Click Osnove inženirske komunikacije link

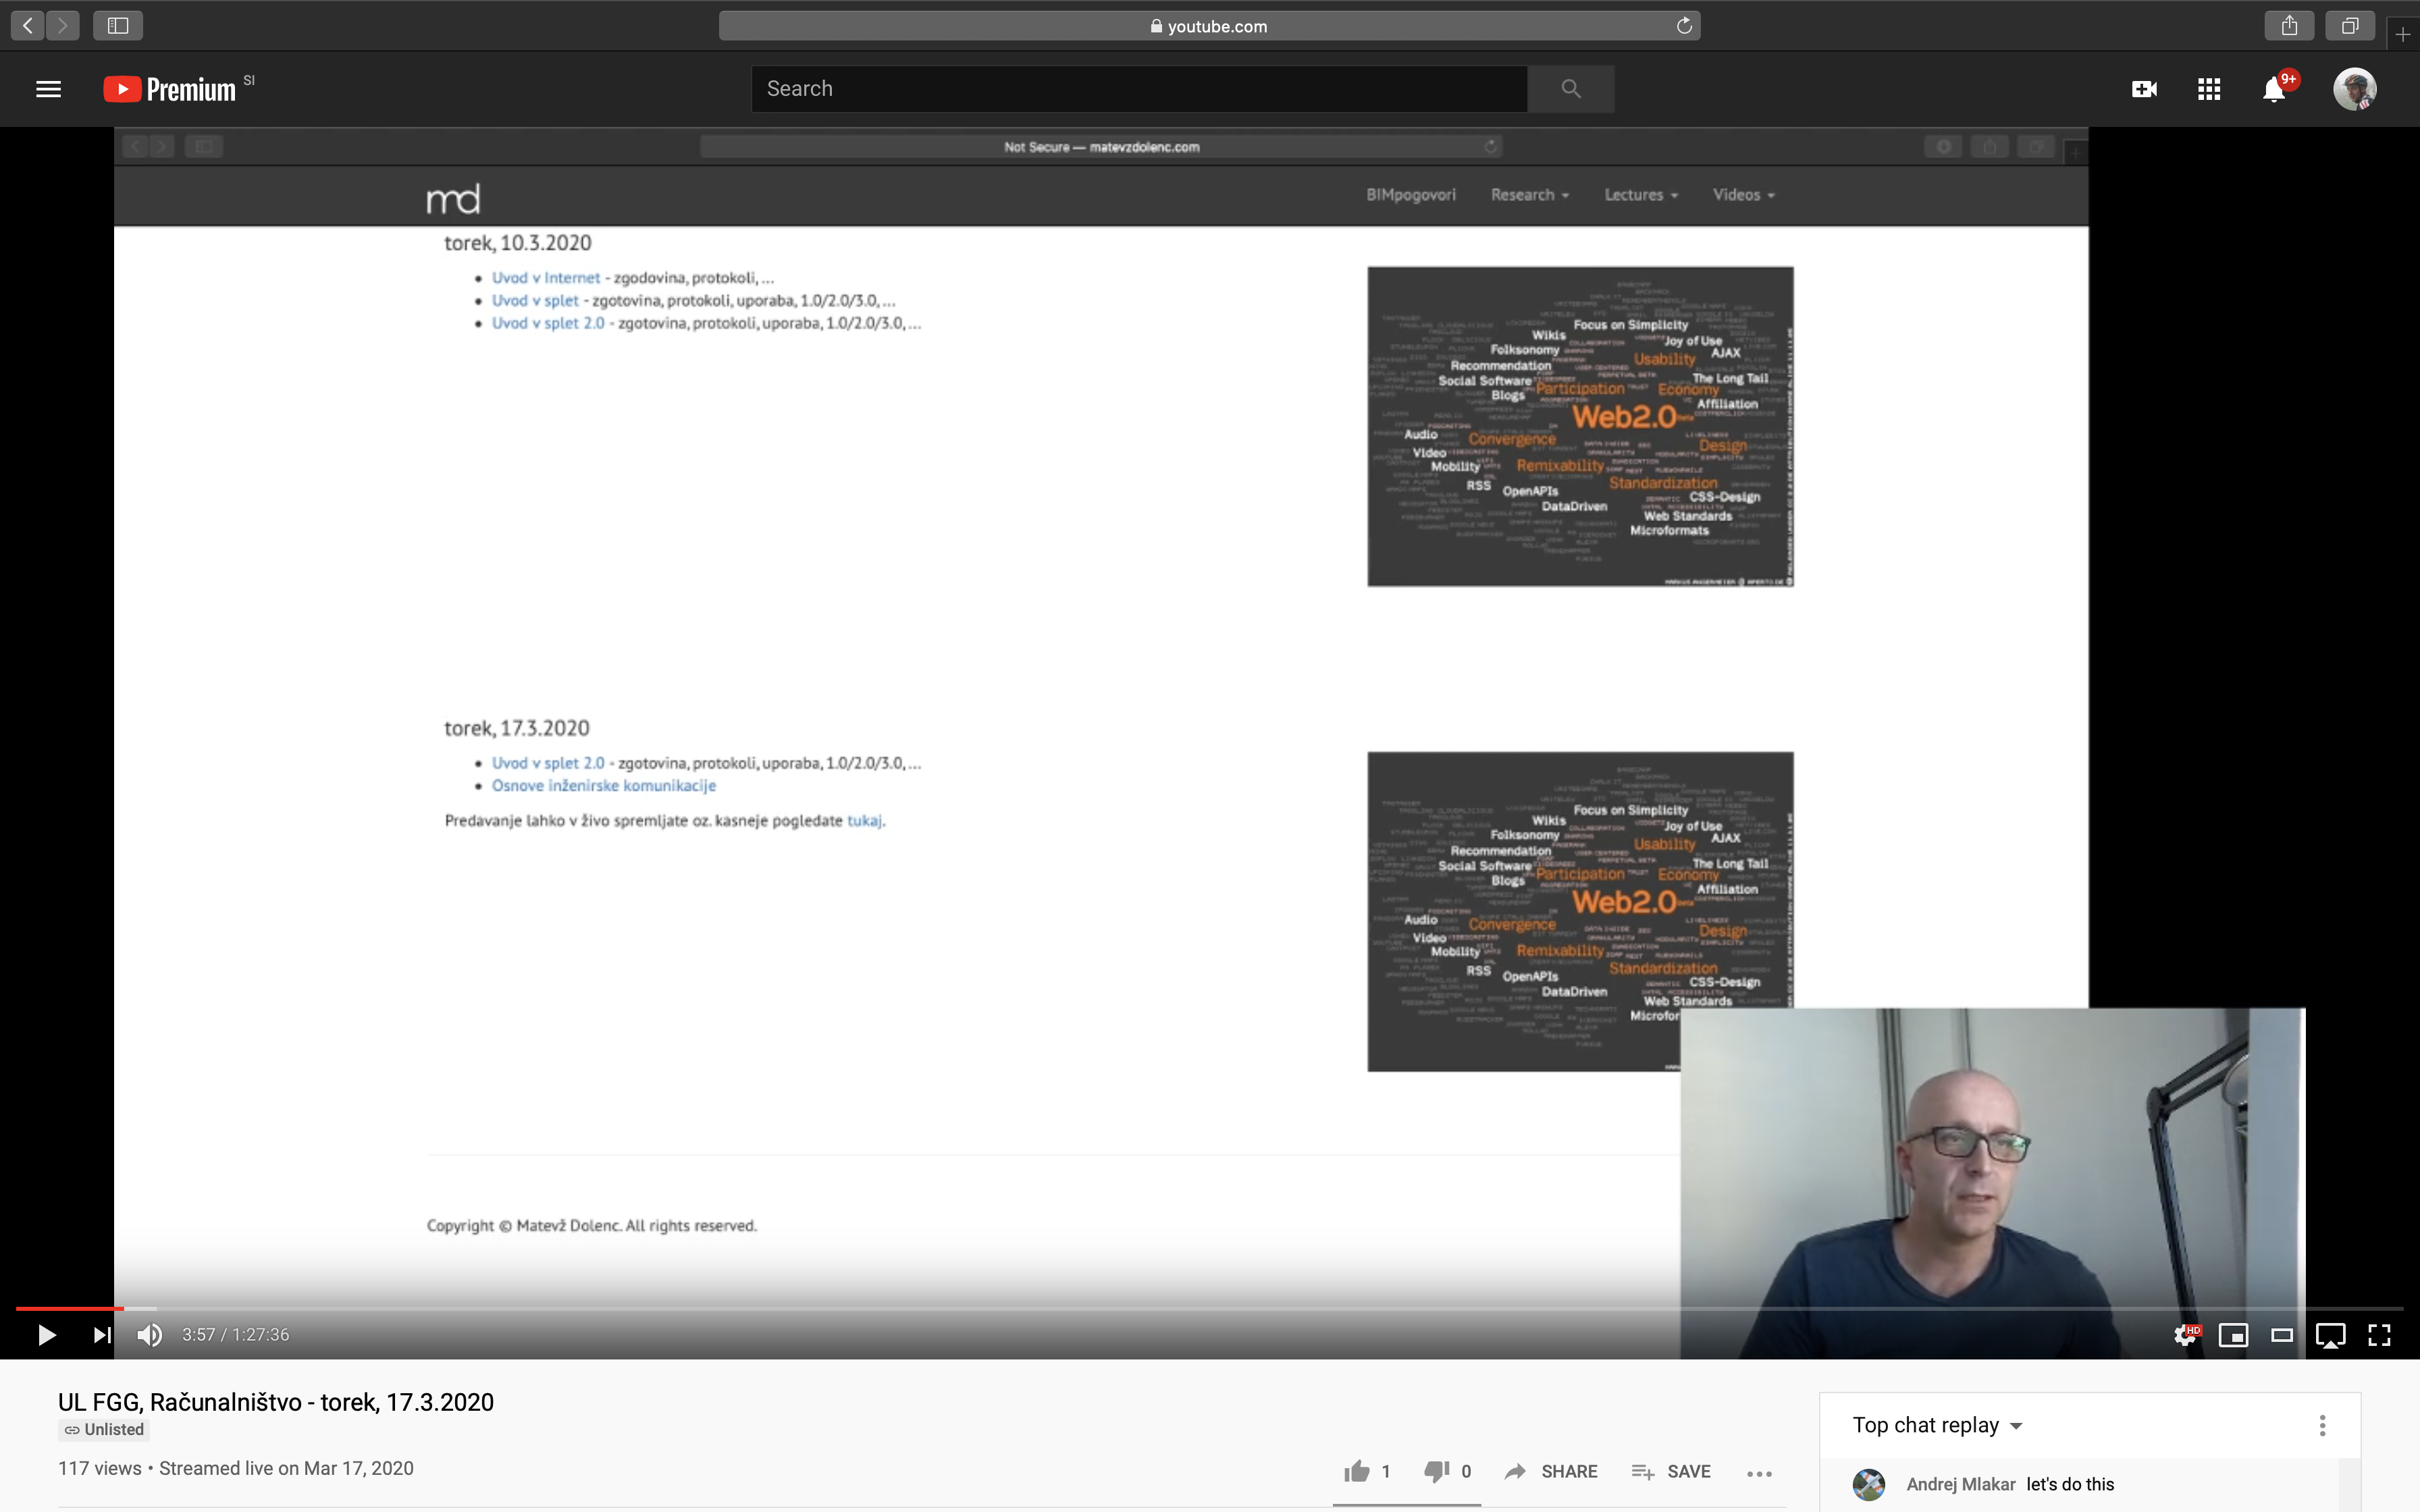(603, 785)
